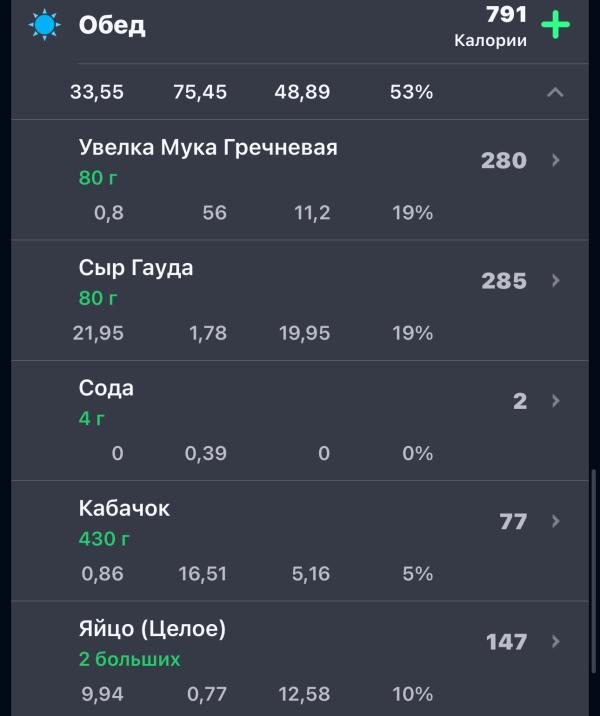Open details arrow for Кабачок

pyautogui.click(x=556, y=521)
